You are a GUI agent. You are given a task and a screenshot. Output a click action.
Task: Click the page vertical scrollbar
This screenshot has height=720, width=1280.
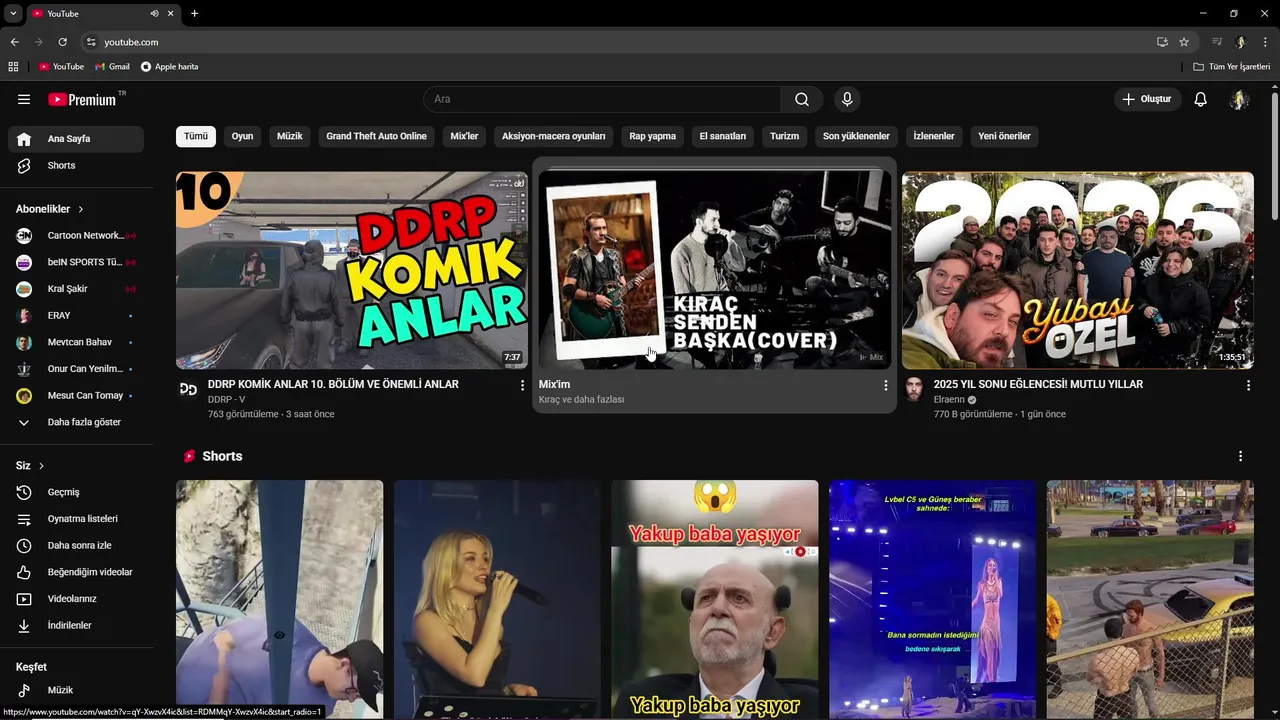tap(1275, 155)
